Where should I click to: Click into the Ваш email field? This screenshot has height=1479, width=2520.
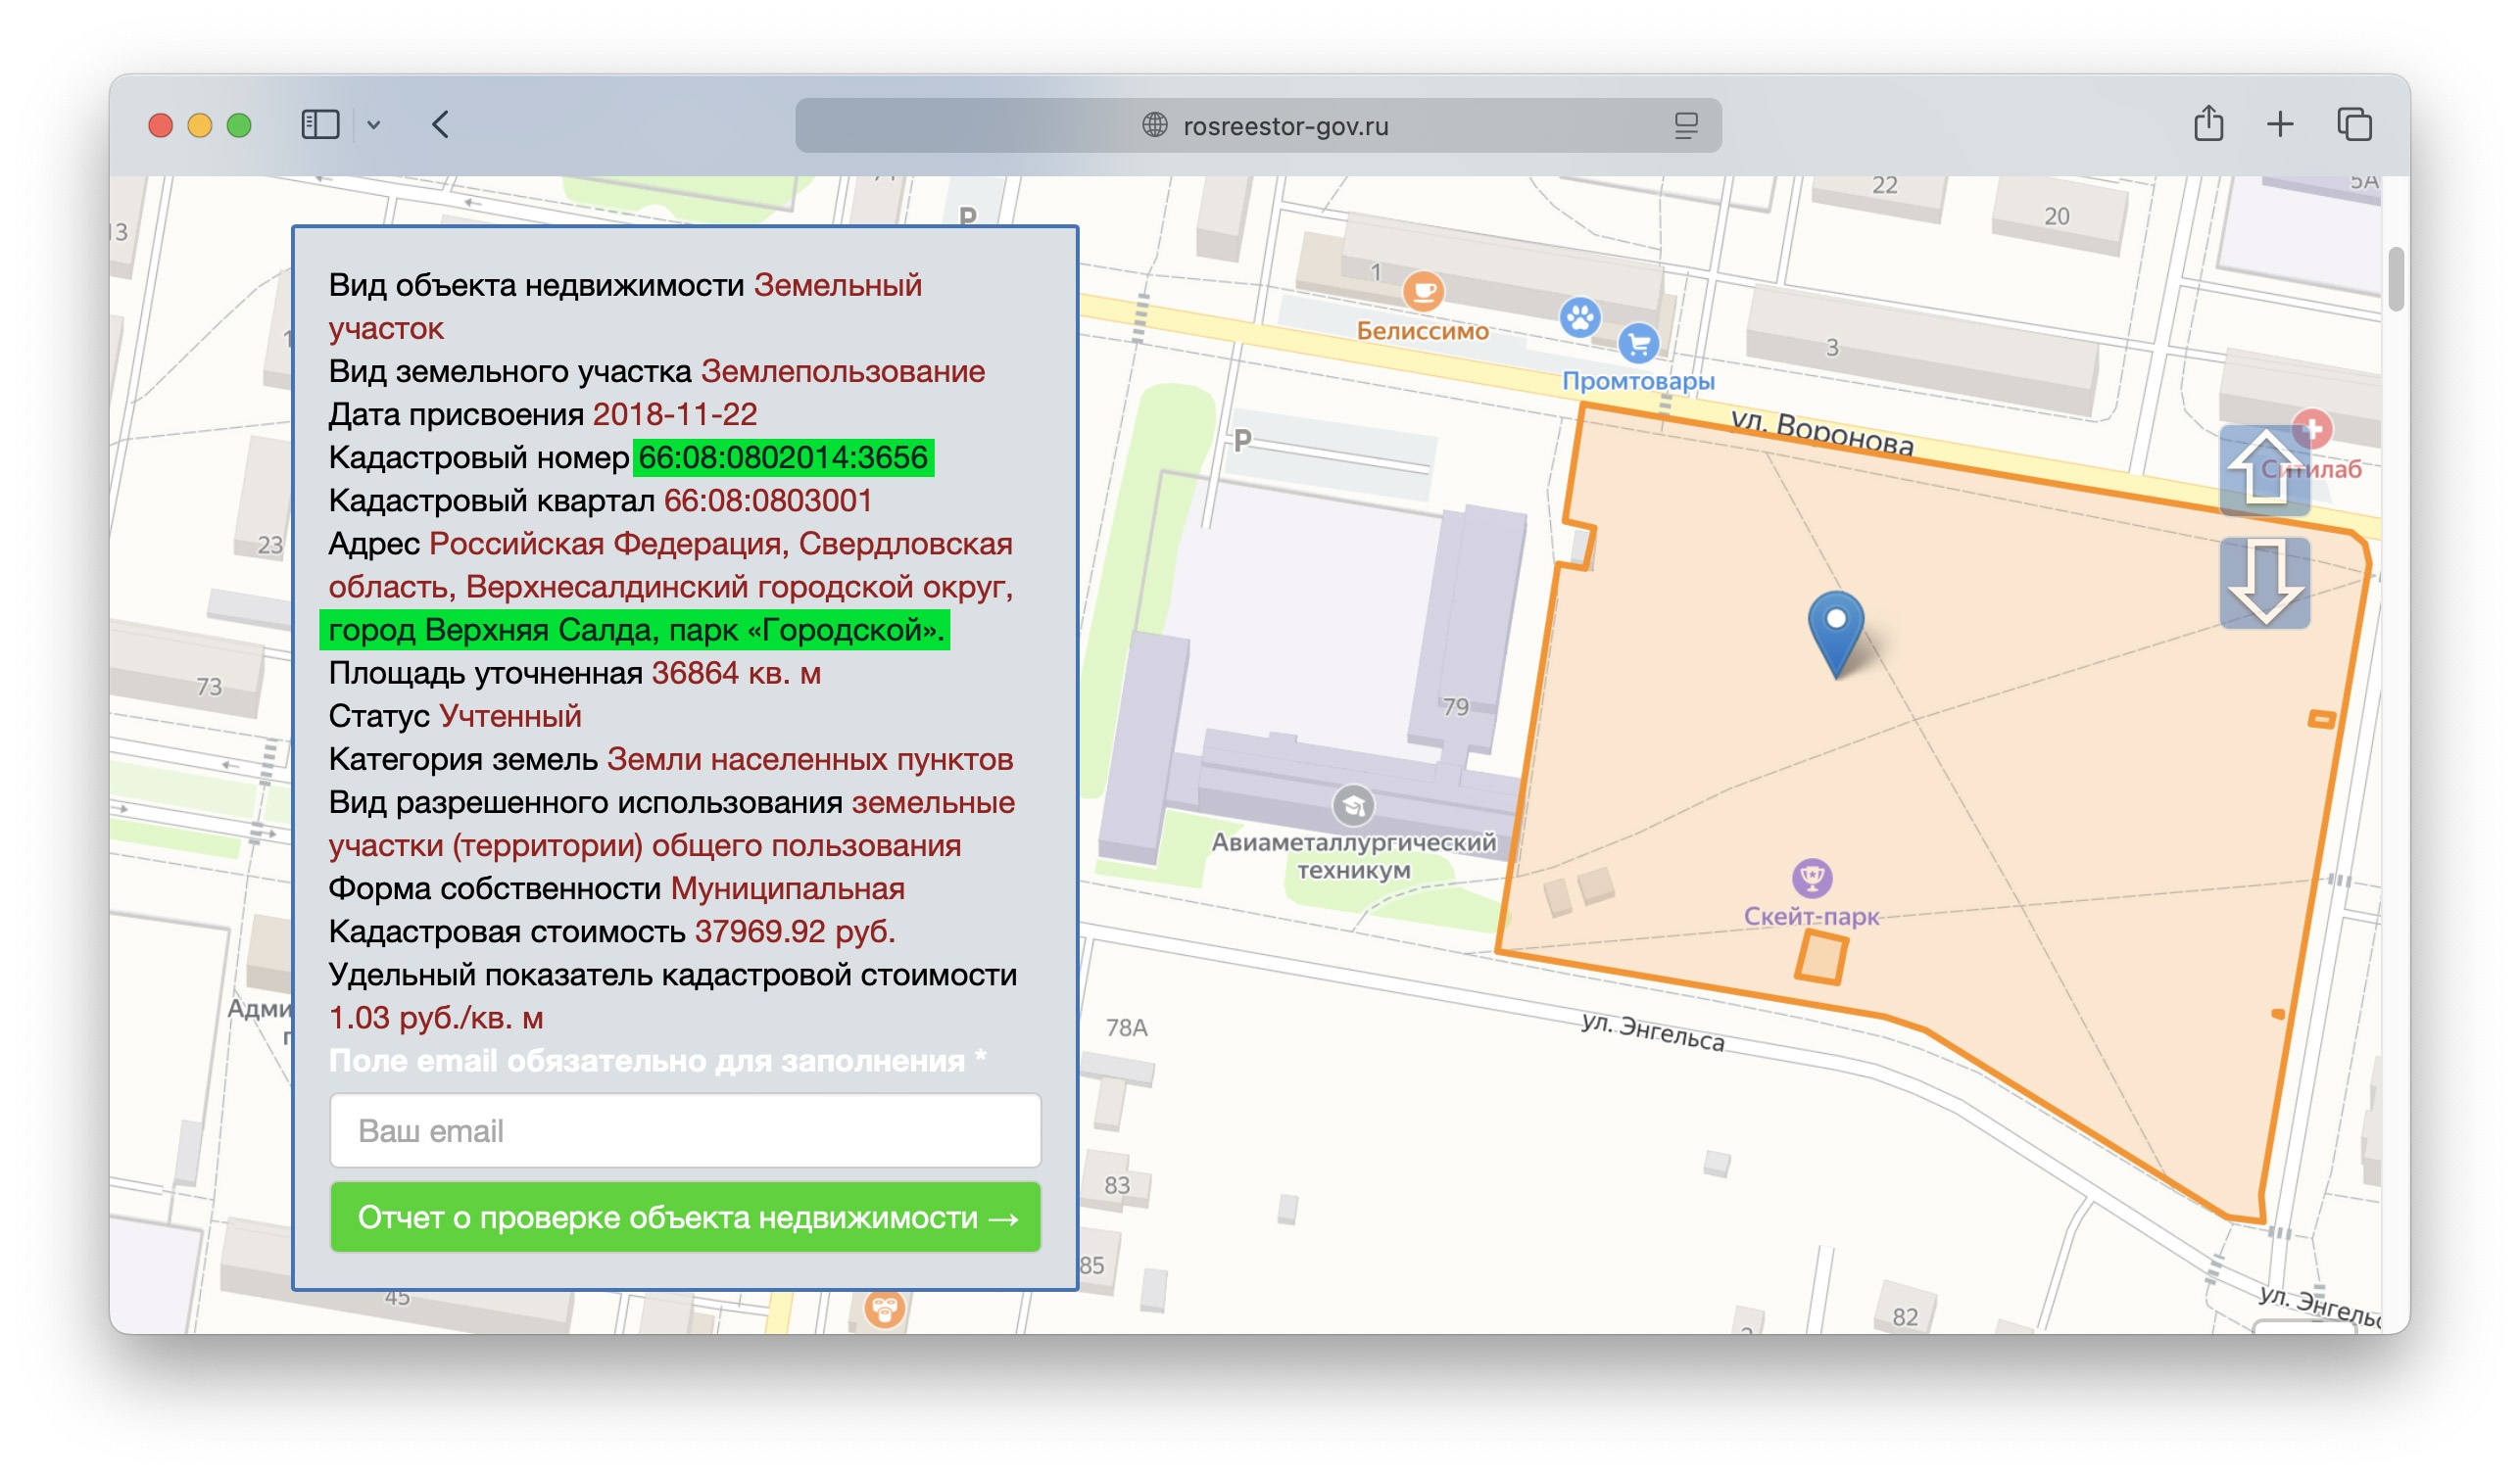[685, 1131]
